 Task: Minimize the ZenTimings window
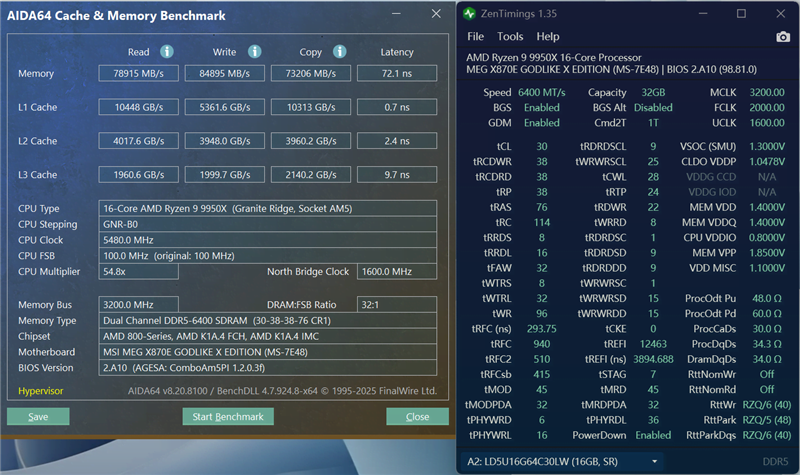(703, 14)
